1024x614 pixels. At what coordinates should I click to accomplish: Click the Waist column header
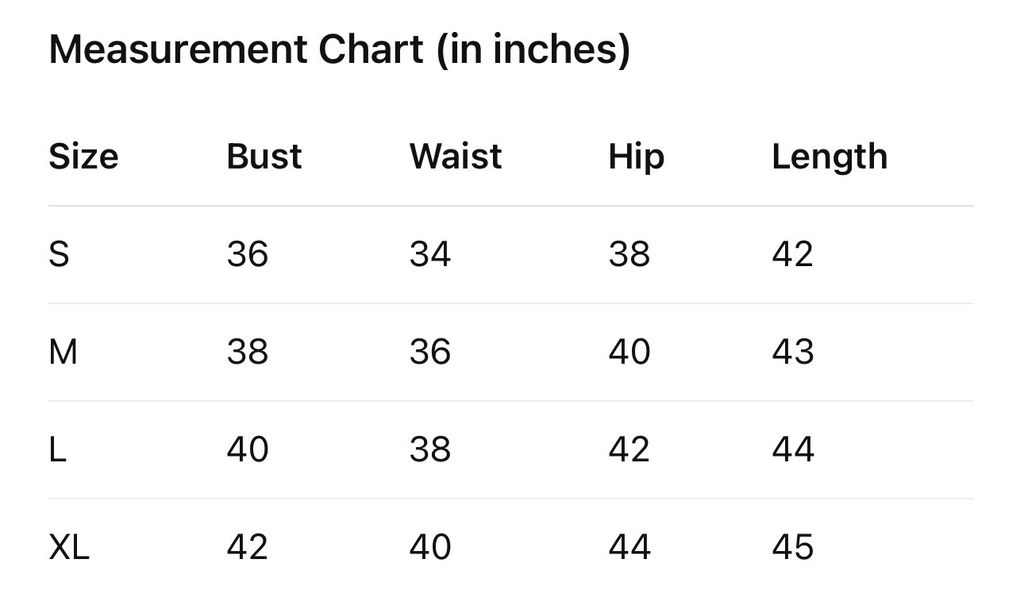click(x=455, y=157)
